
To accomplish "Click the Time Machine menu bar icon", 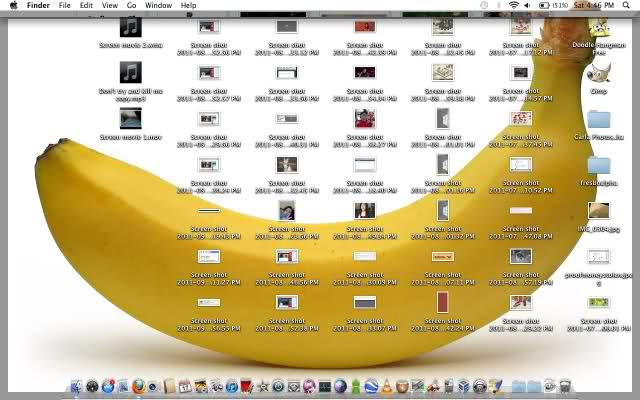I will pyautogui.click(x=484, y=5).
